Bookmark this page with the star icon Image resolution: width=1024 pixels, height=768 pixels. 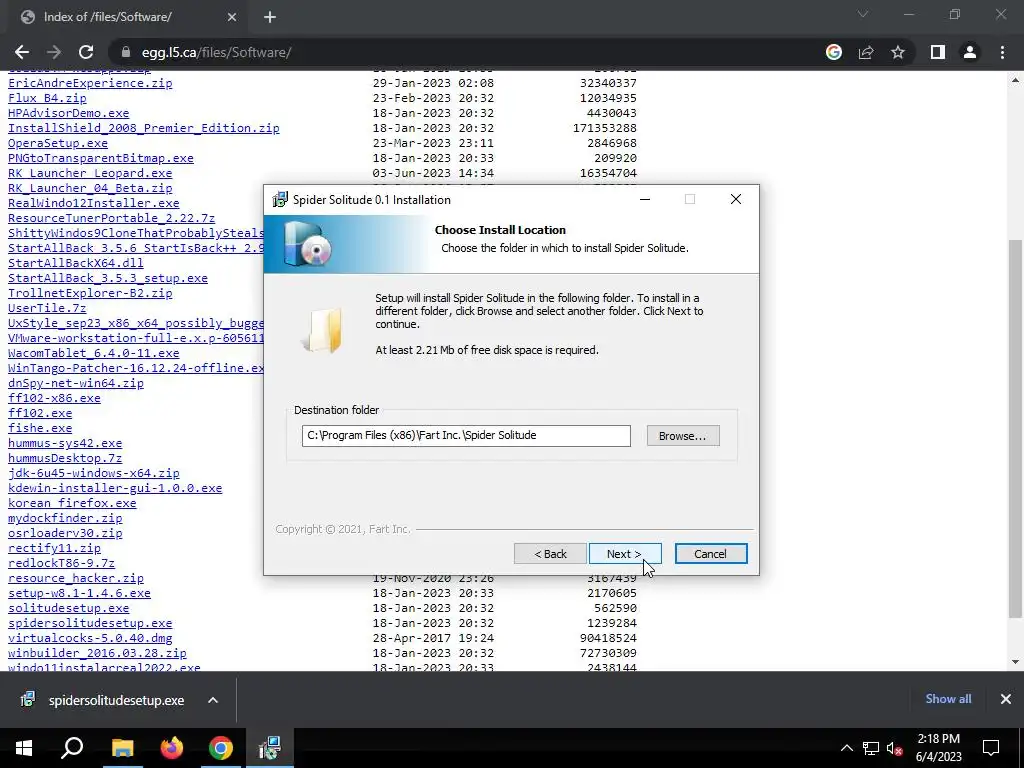[x=898, y=52]
